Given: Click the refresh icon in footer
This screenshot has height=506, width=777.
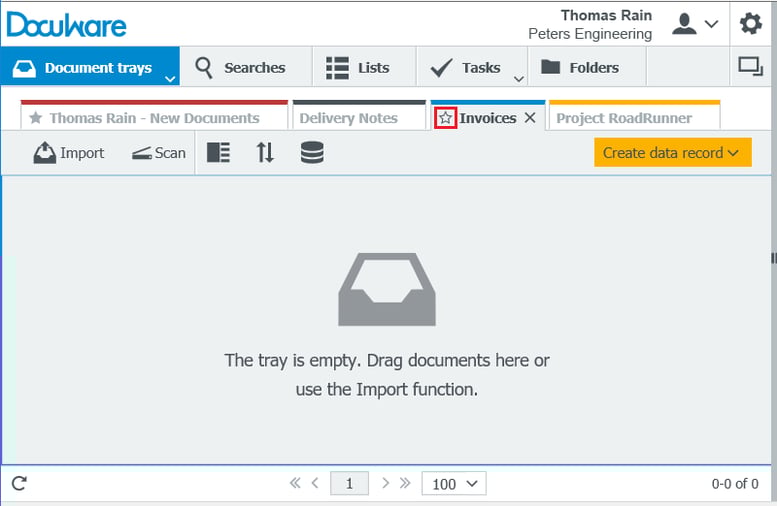Looking at the screenshot, I should 19,484.
